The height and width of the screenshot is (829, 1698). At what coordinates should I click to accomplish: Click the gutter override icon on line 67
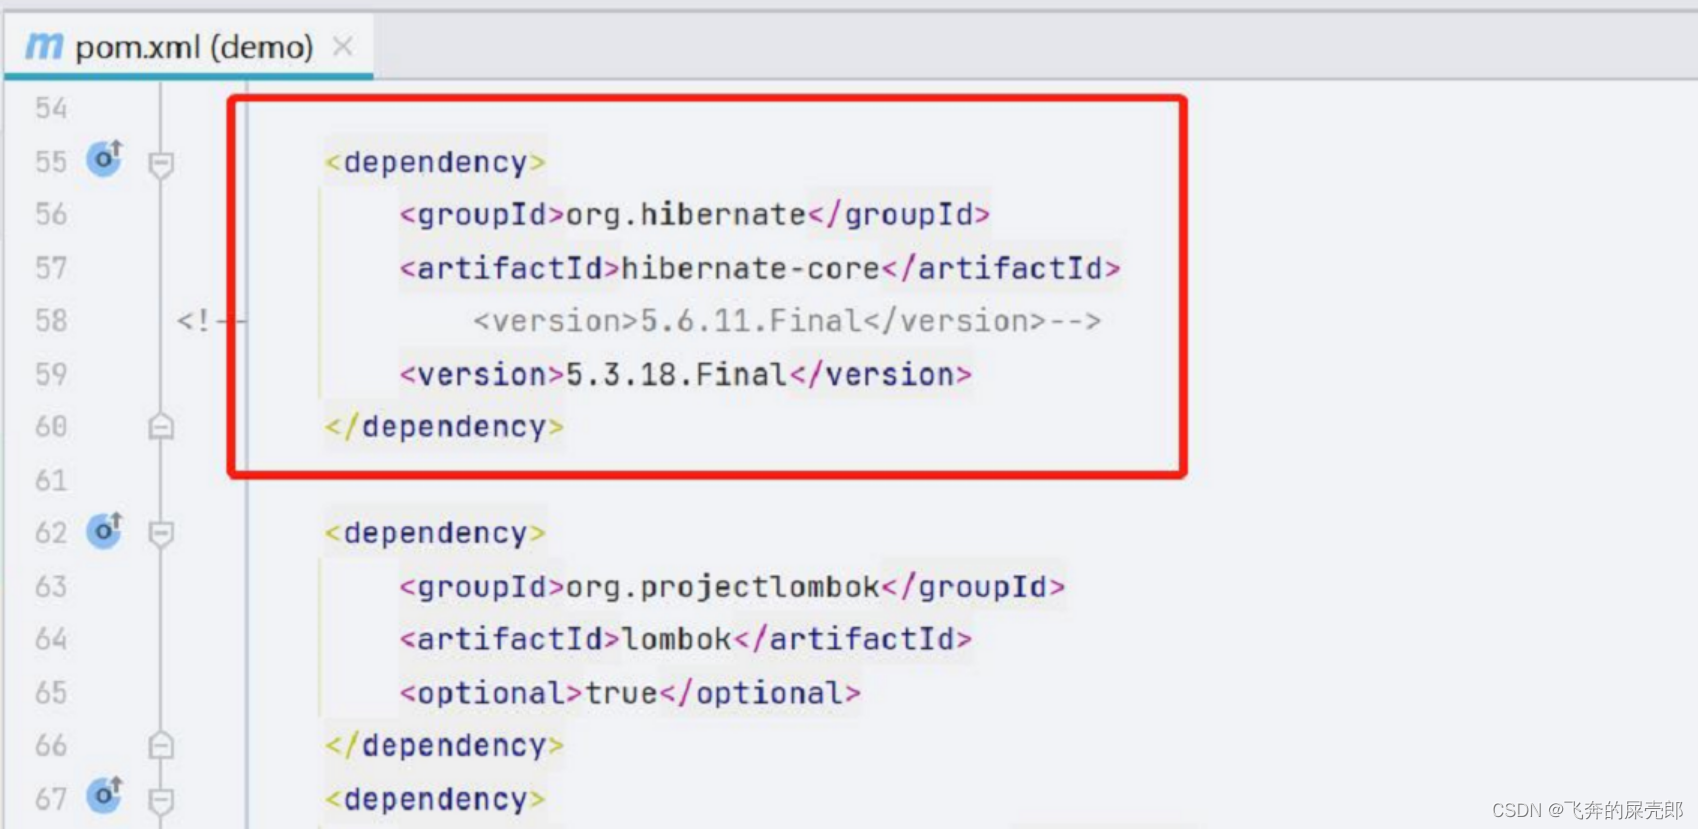tap(104, 795)
